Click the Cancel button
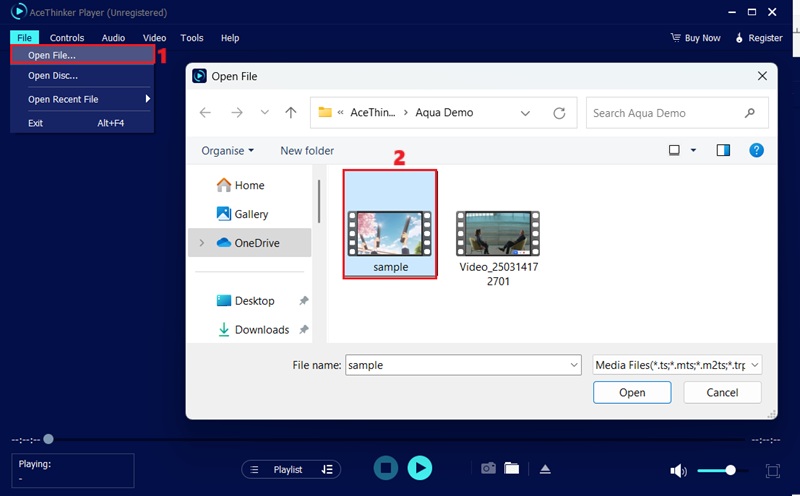This screenshot has height=496, width=800. coord(722,392)
